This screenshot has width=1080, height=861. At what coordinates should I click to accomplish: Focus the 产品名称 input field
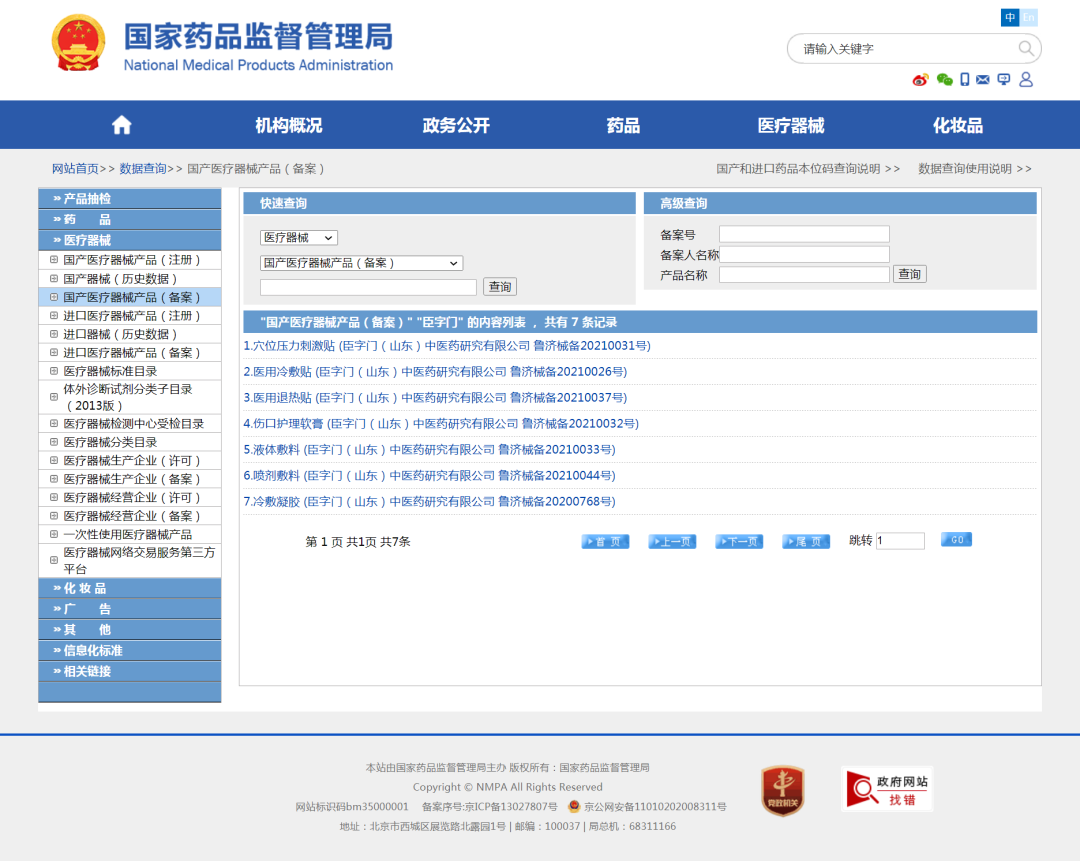(x=804, y=274)
